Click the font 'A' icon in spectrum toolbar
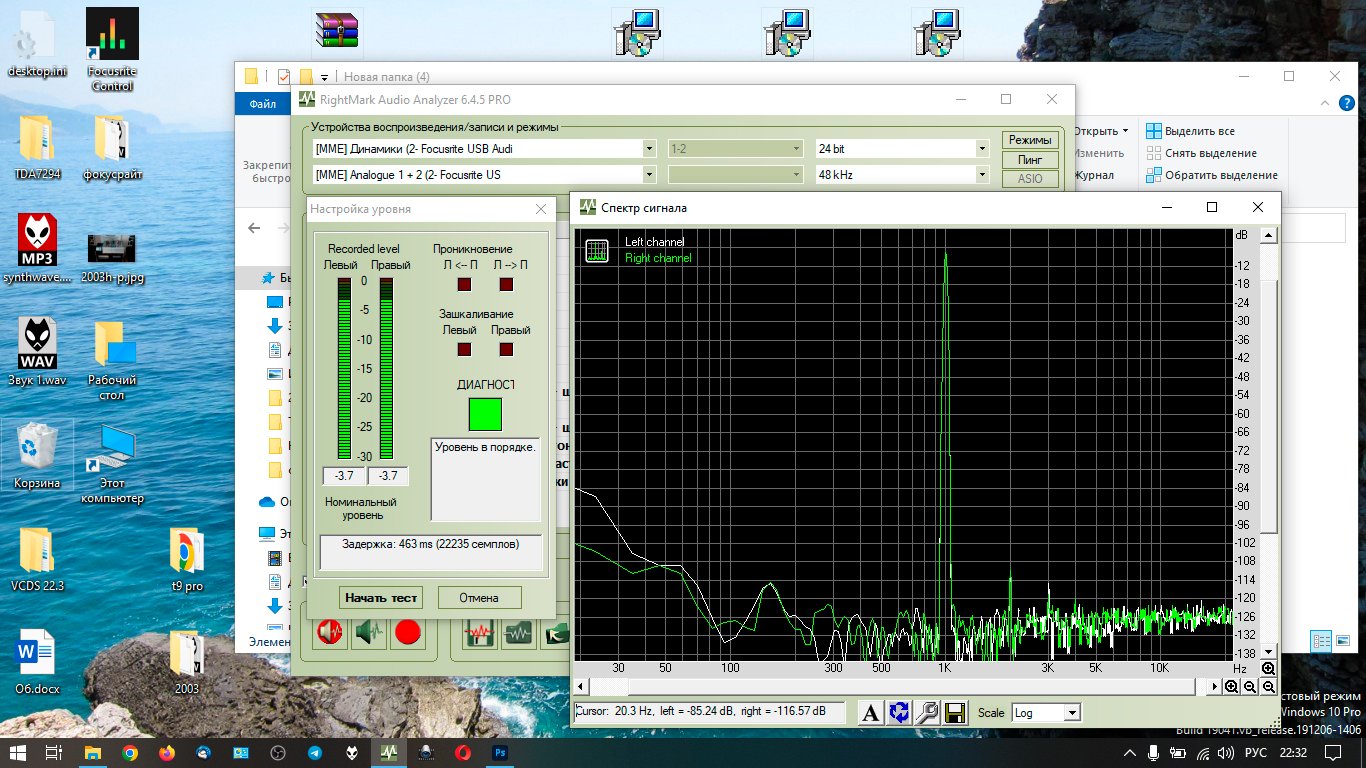This screenshot has height=768, width=1366. (871, 712)
